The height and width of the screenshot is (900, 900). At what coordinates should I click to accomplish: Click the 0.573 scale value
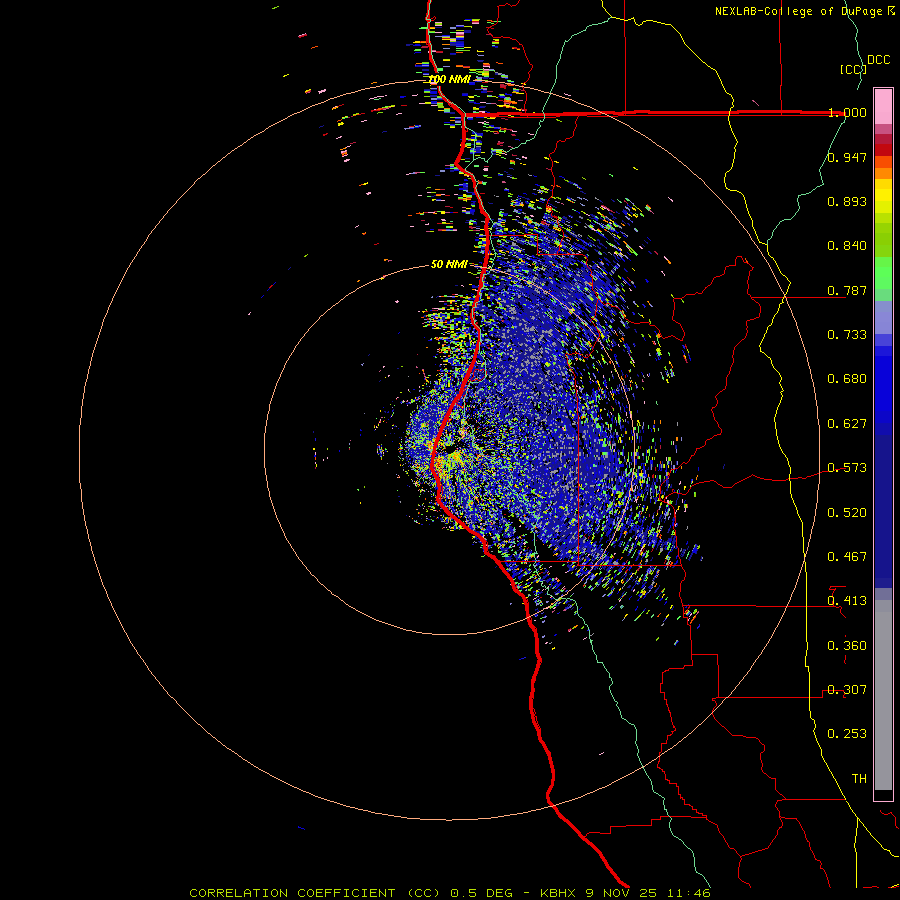(847, 468)
